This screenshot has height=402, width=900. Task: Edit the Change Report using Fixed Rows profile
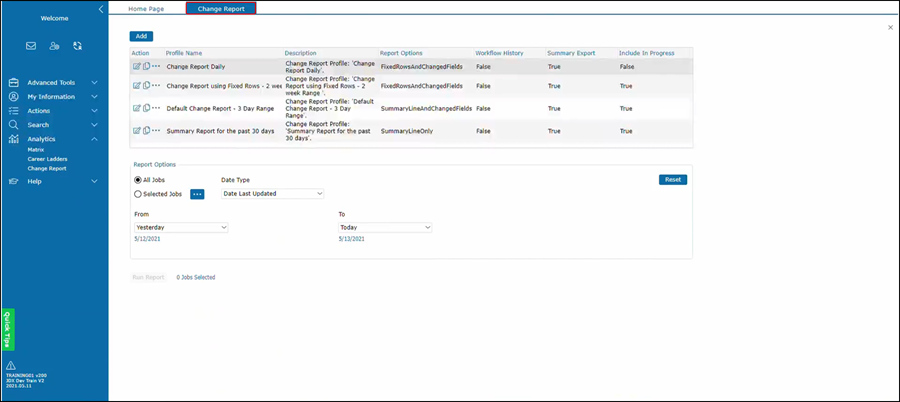click(137, 86)
